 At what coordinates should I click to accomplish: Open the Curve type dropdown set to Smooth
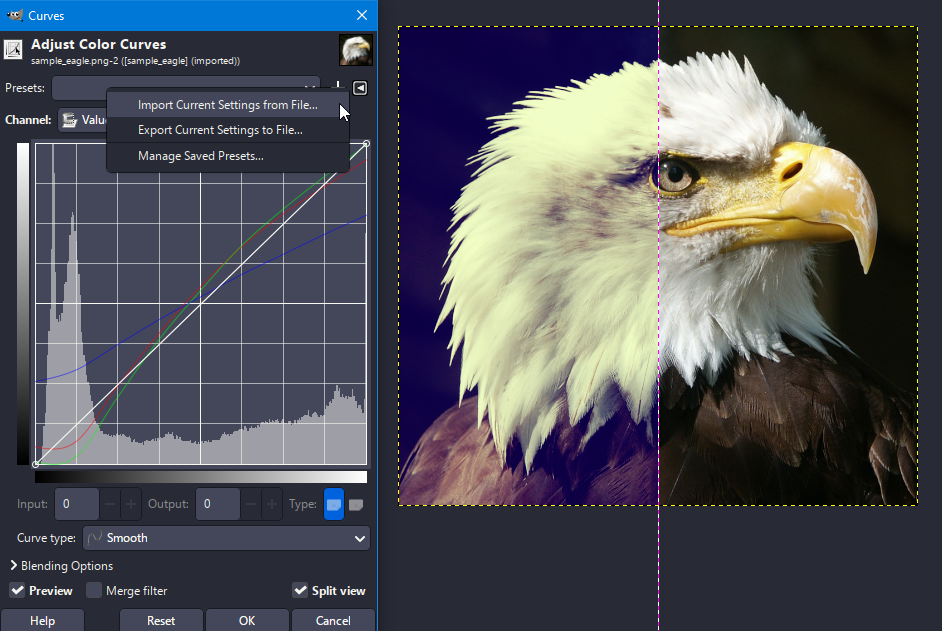[x=226, y=538]
